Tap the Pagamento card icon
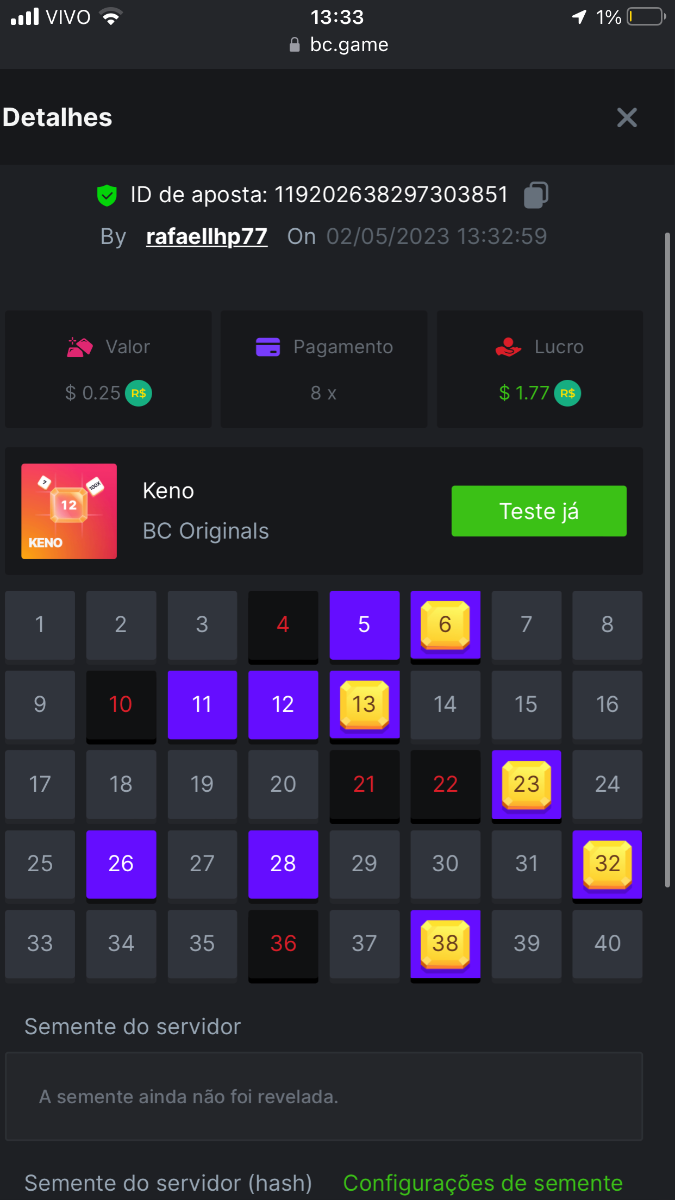 [x=267, y=347]
